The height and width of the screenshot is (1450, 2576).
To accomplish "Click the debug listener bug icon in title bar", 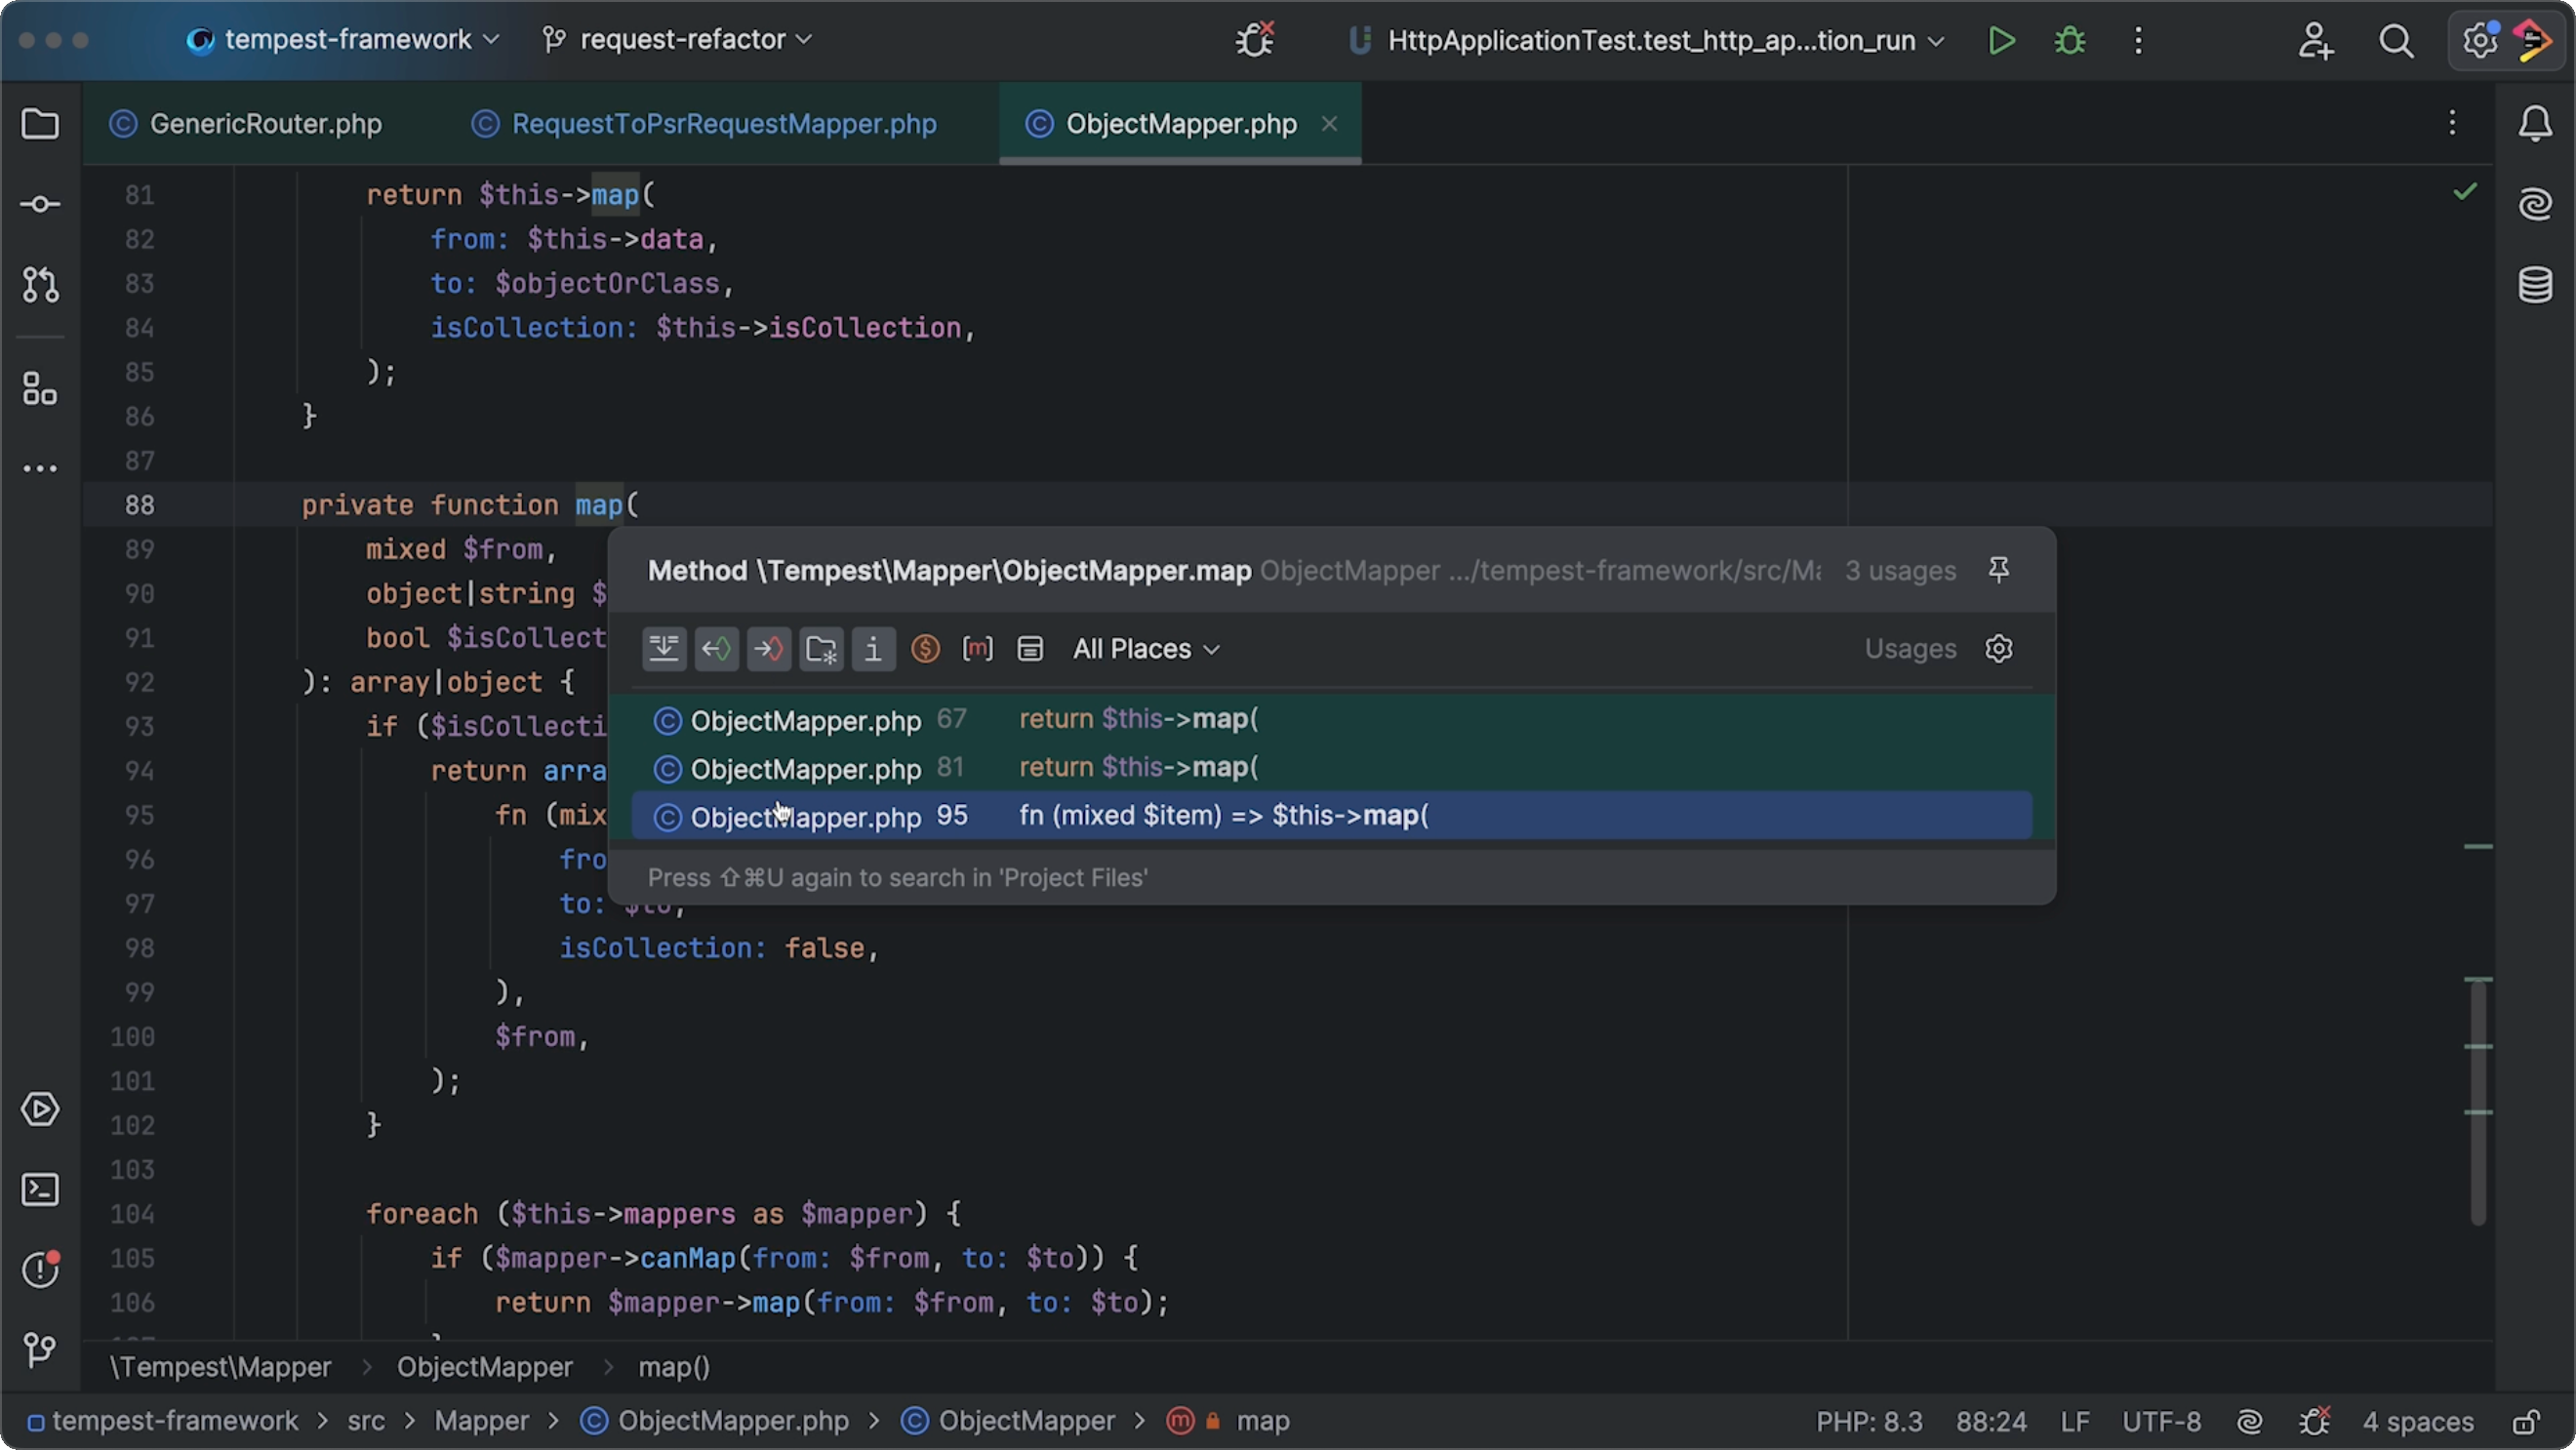I will click(x=1254, y=40).
